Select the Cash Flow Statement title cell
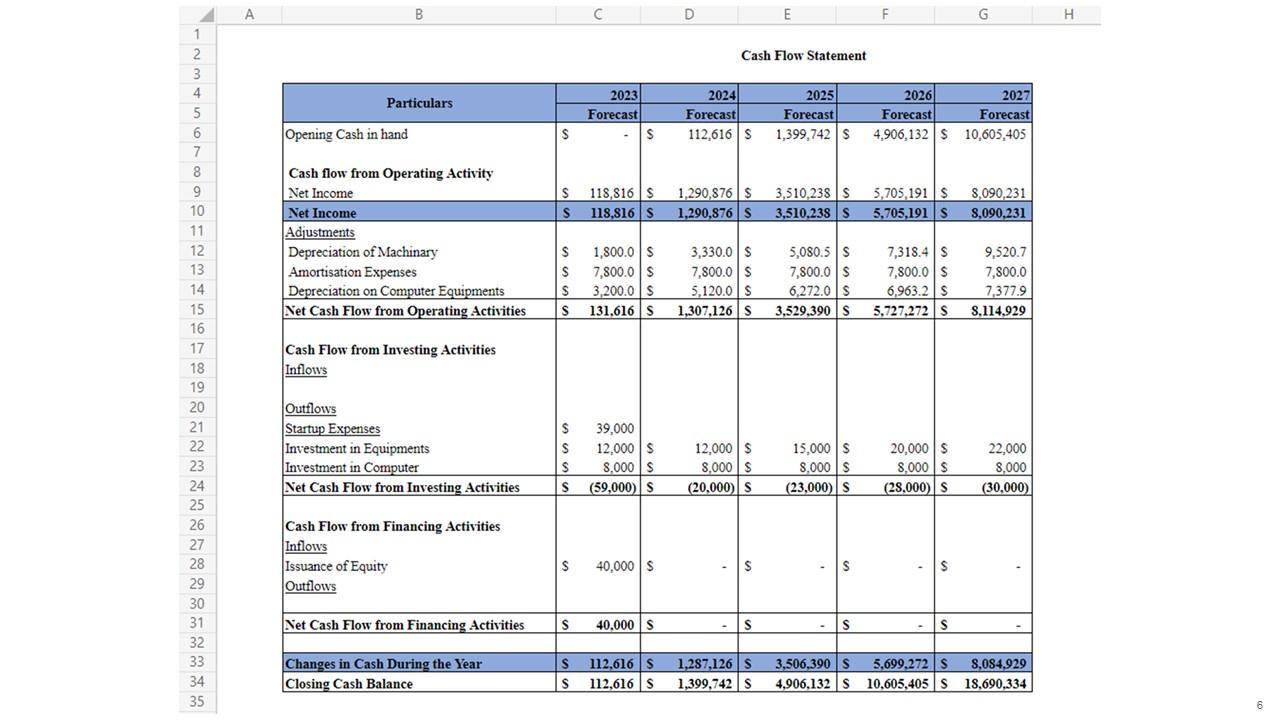The image size is (1280, 720). pos(803,56)
